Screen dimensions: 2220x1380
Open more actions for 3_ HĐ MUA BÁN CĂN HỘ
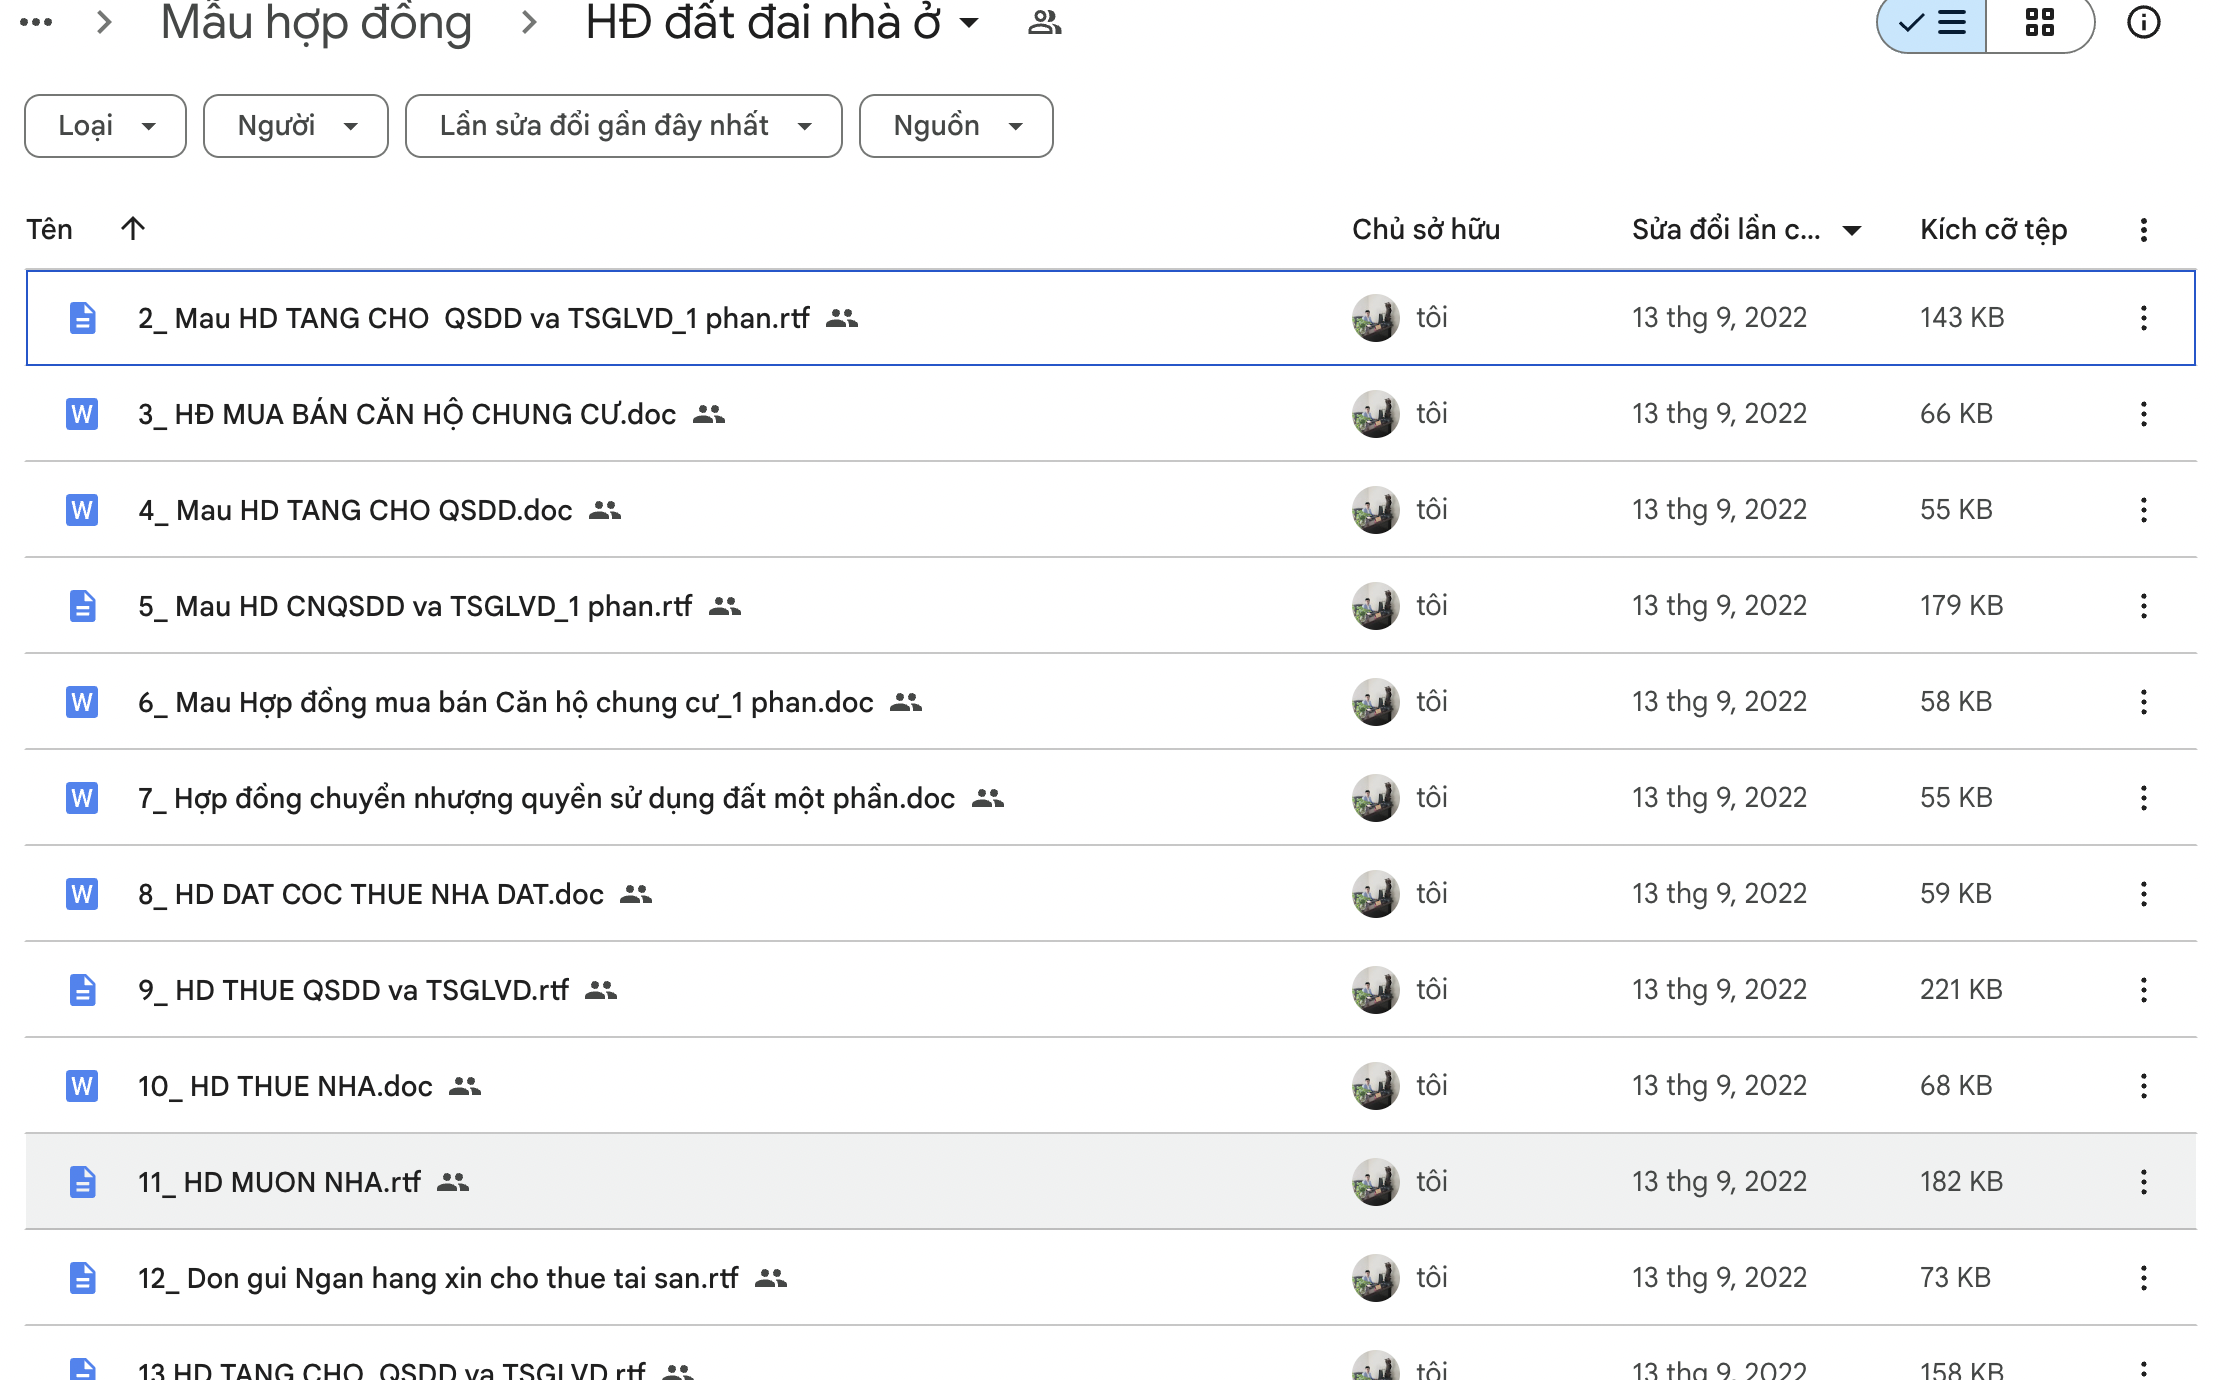coord(2143,414)
